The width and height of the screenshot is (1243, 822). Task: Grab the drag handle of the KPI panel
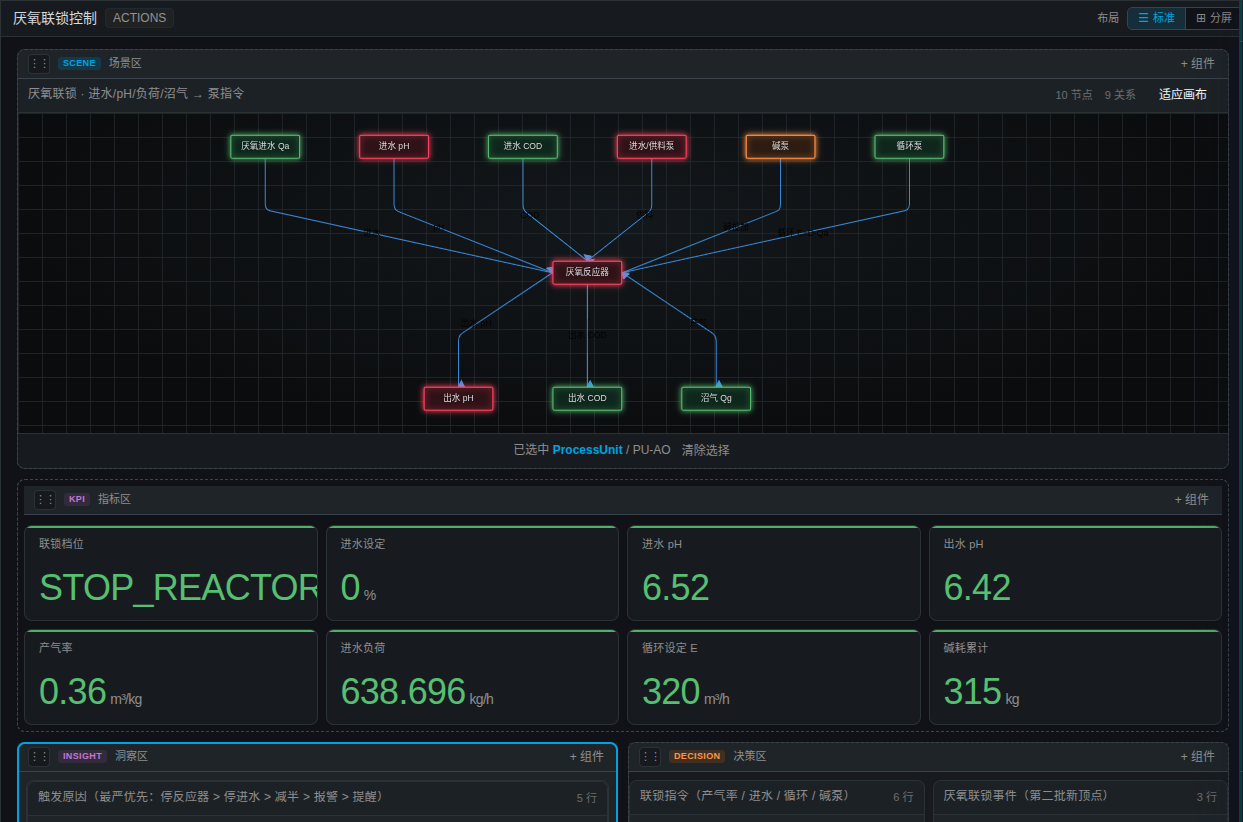(45, 499)
